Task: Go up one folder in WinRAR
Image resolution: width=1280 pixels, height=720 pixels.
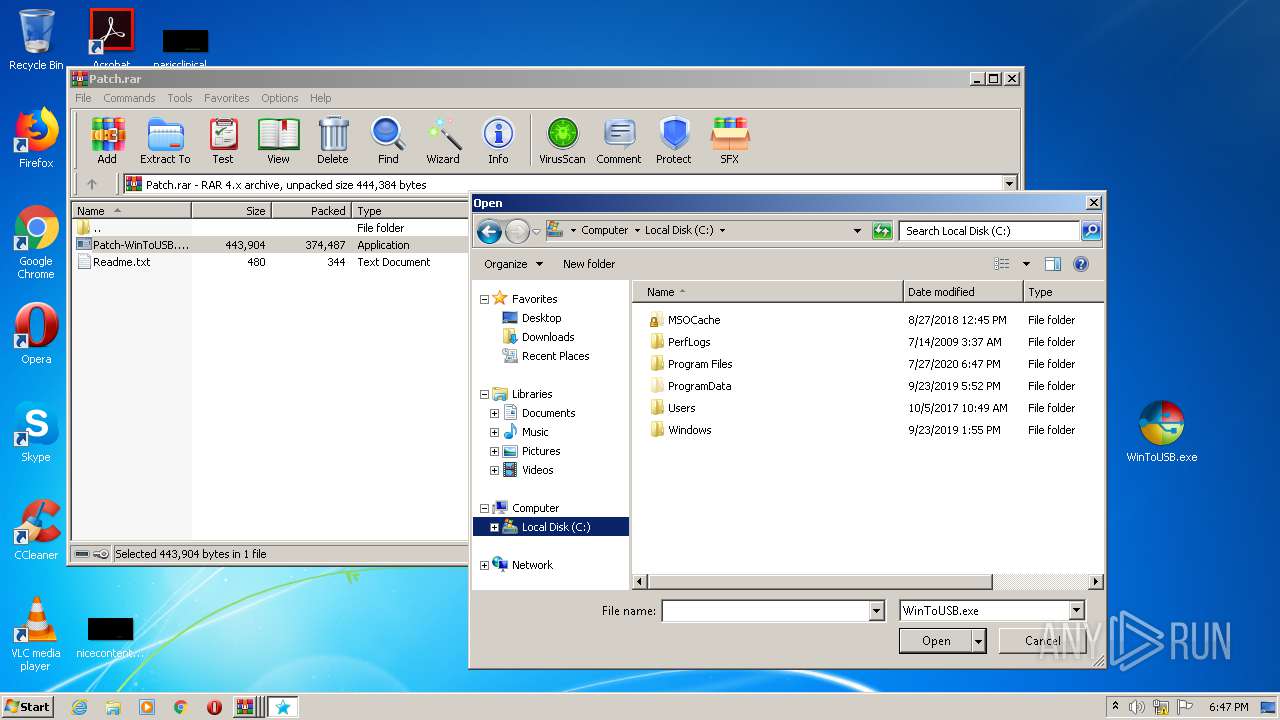Action: [x=92, y=184]
